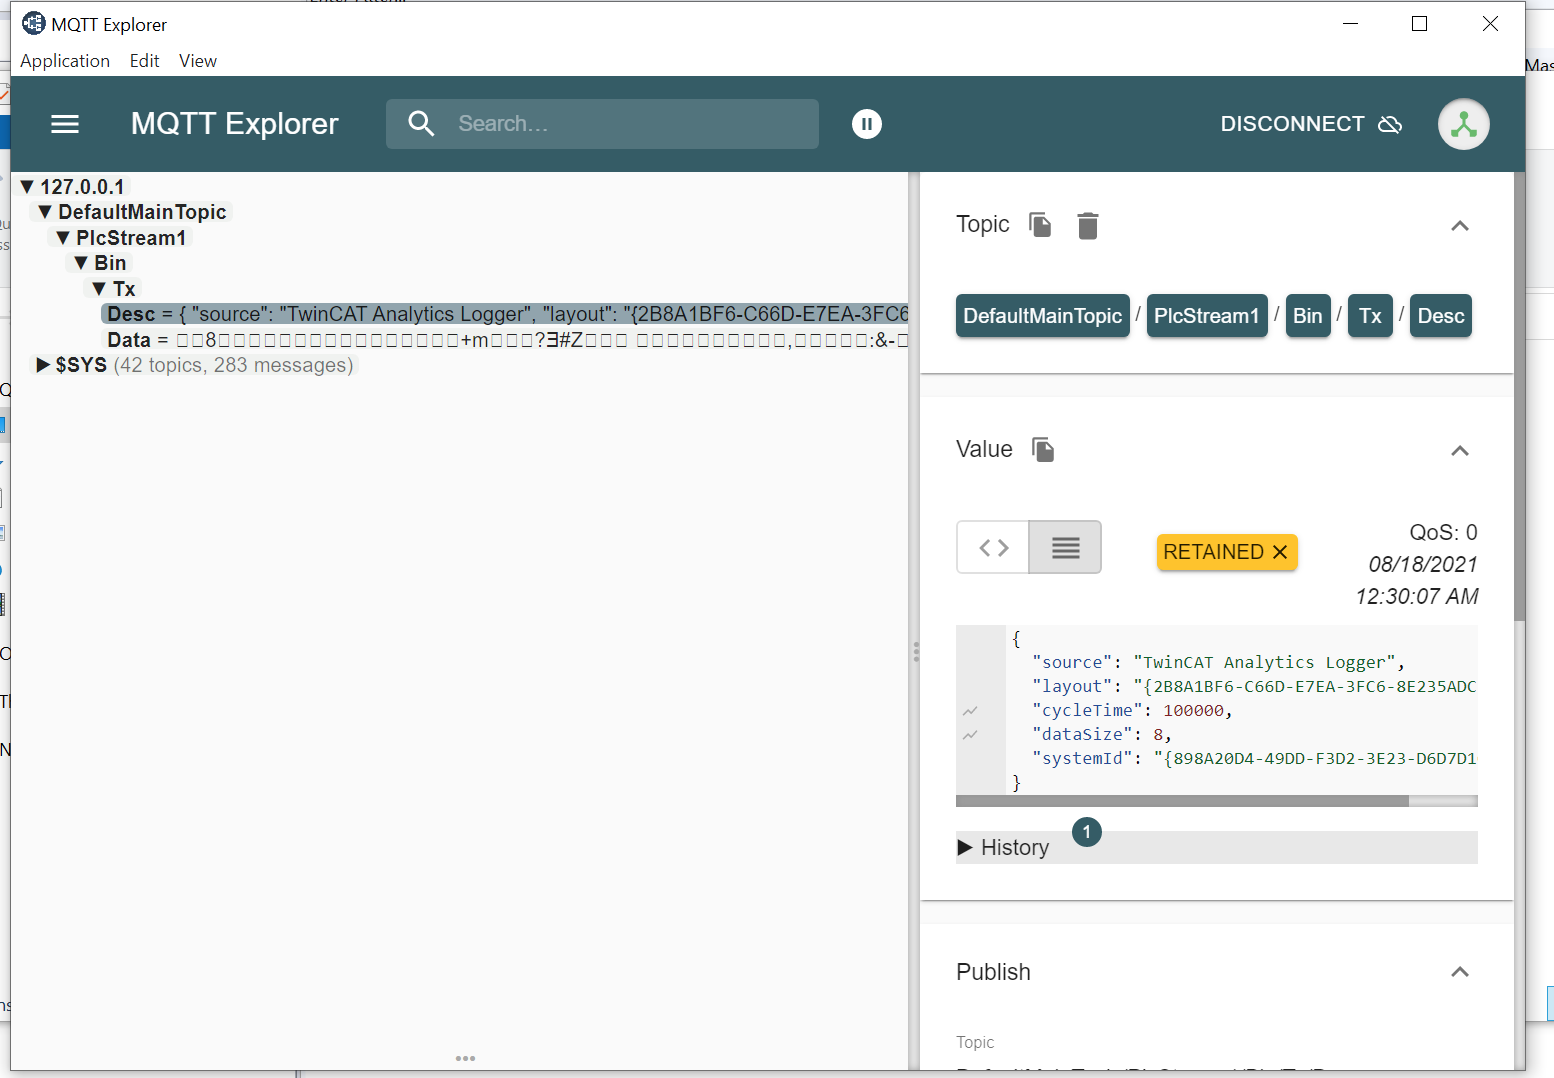Pause topic updates with pause button
The width and height of the screenshot is (1554, 1078).
(x=867, y=124)
